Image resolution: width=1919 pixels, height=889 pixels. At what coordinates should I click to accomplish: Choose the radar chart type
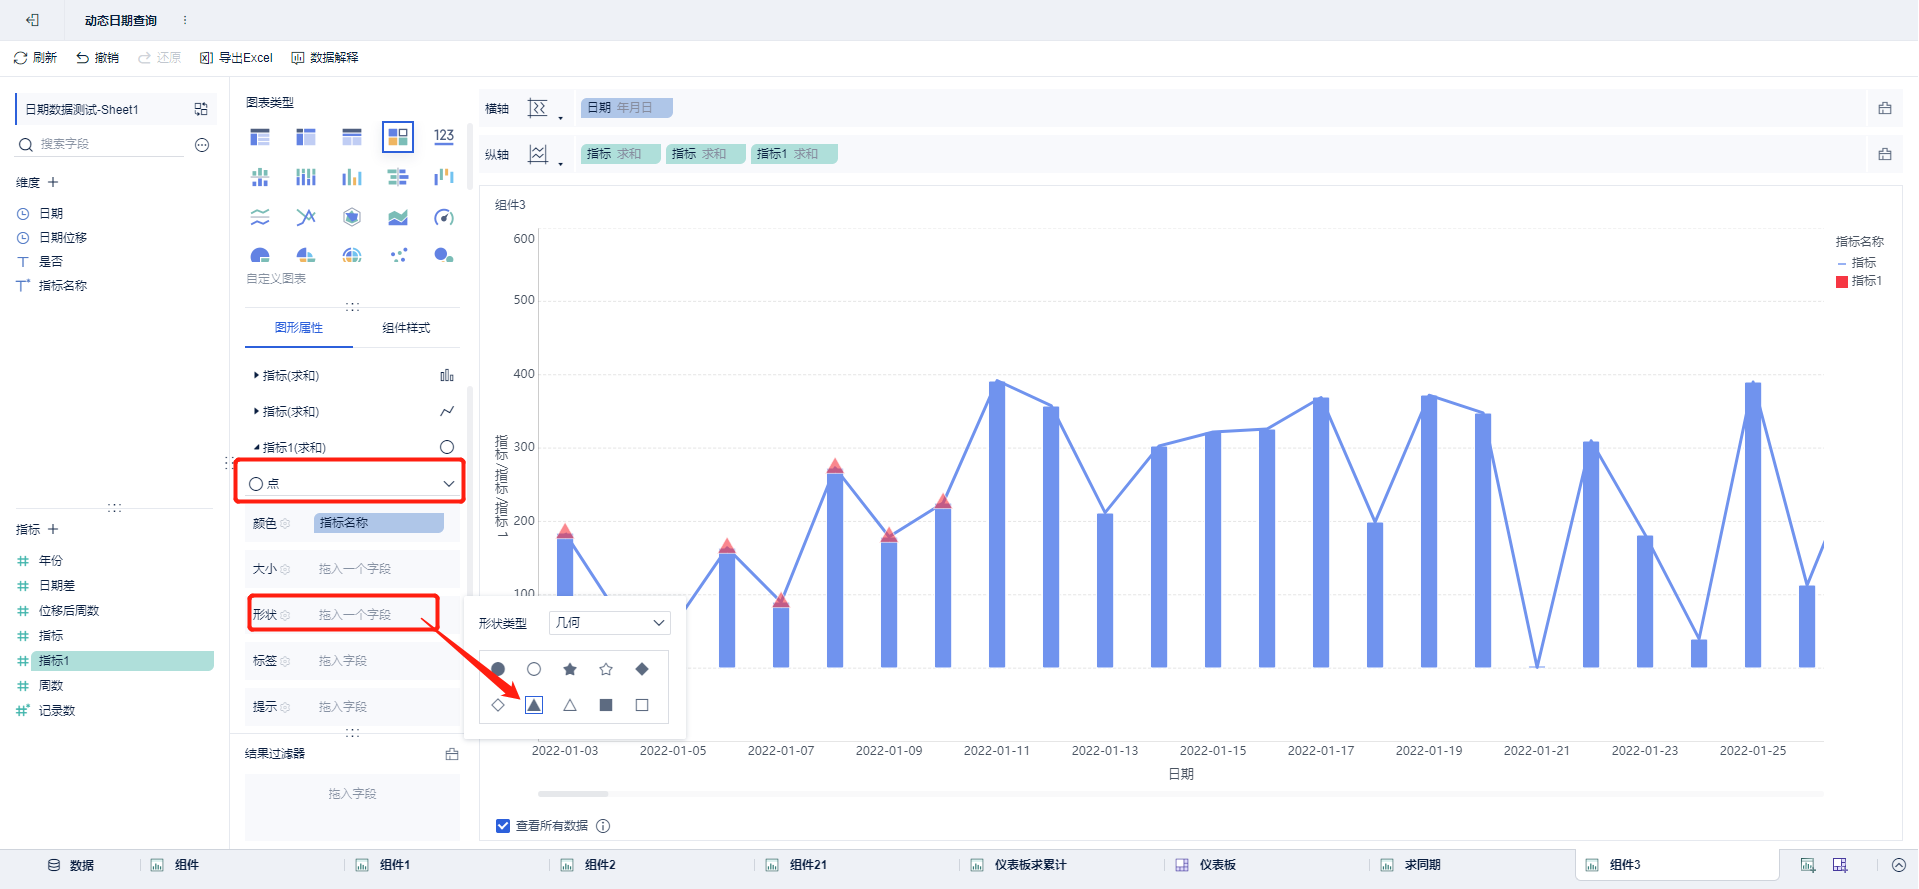[352, 217]
